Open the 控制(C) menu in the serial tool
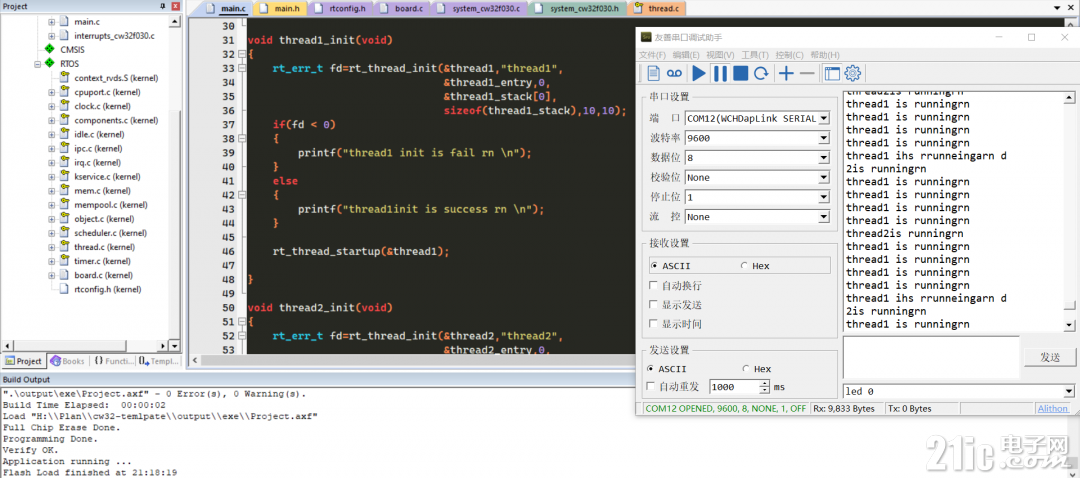 click(789, 55)
